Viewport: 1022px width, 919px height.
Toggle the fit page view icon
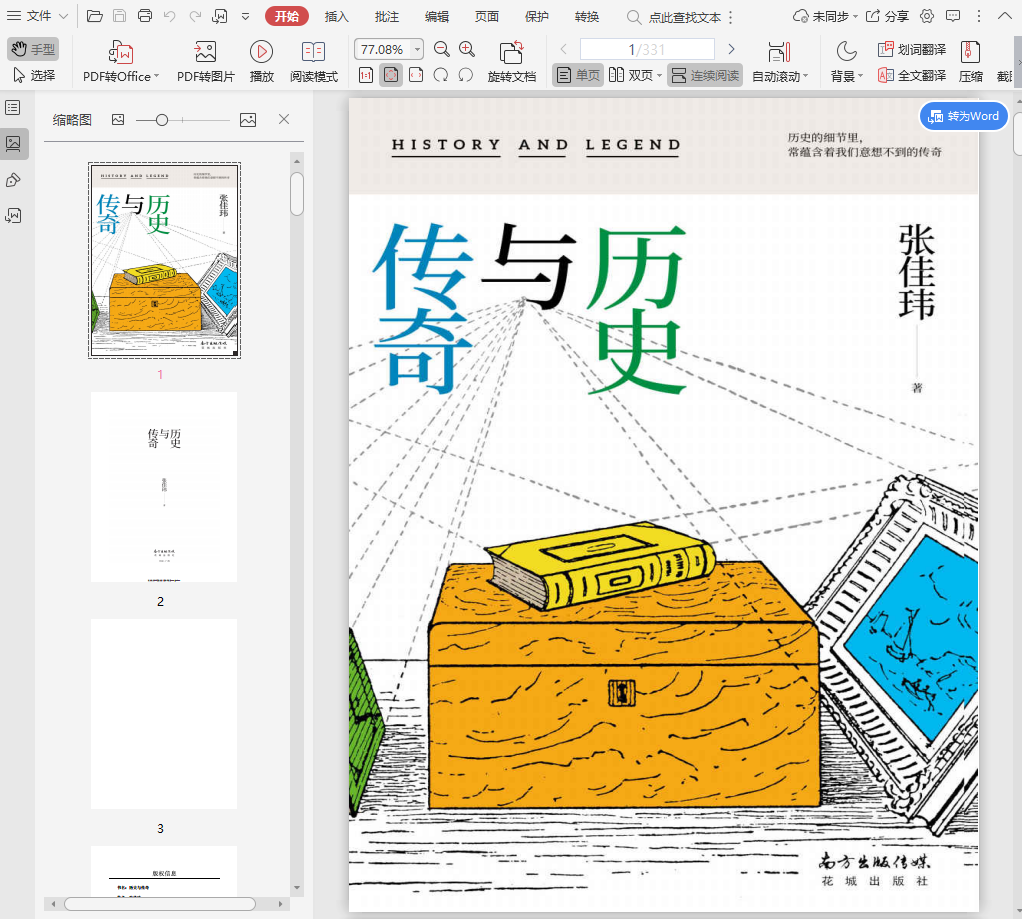[x=391, y=76]
